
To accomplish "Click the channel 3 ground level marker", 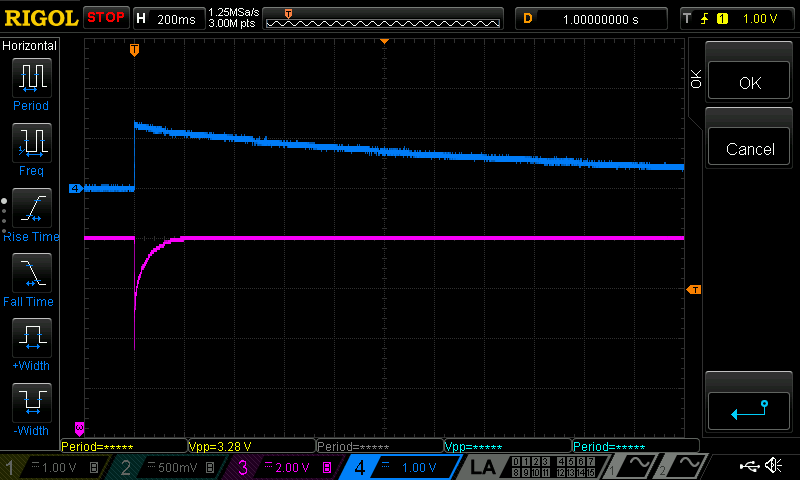I will click(x=79, y=427).
